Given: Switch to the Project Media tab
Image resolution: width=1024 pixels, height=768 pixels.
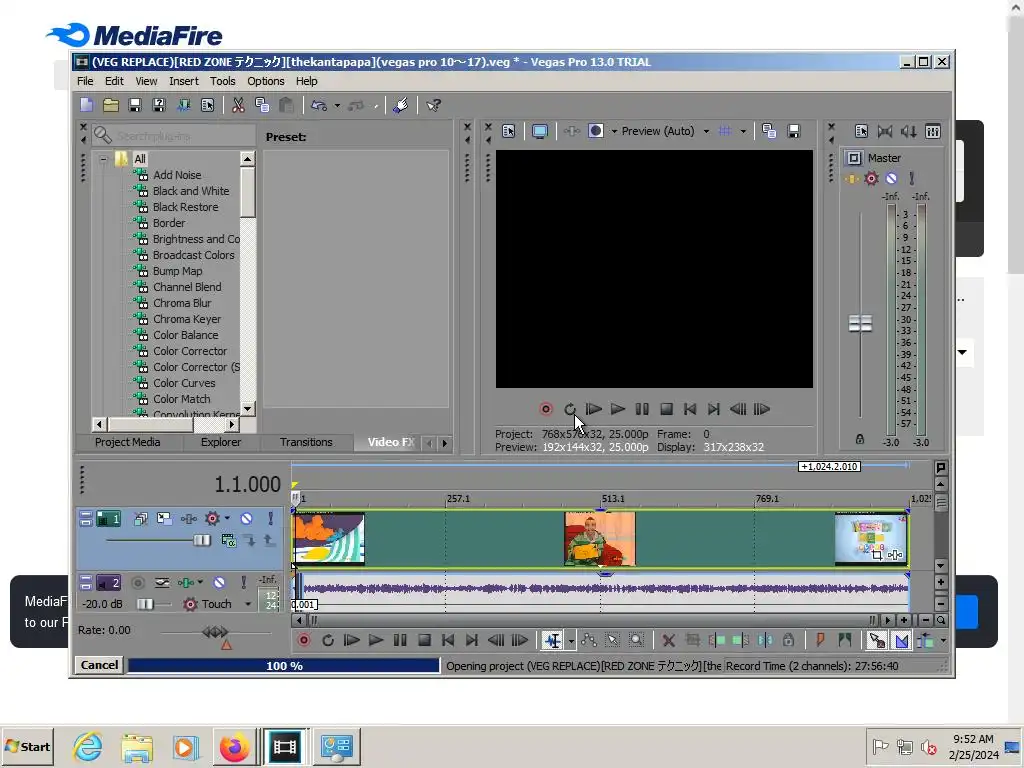Looking at the screenshot, I should tap(127, 442).
